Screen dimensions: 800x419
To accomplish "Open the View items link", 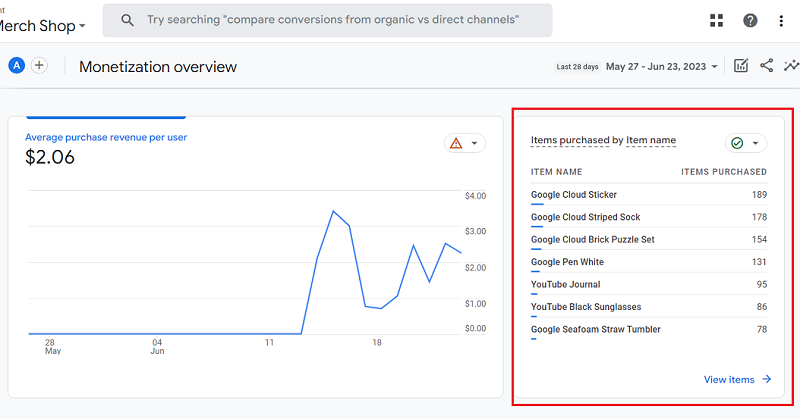I will 737,379.
